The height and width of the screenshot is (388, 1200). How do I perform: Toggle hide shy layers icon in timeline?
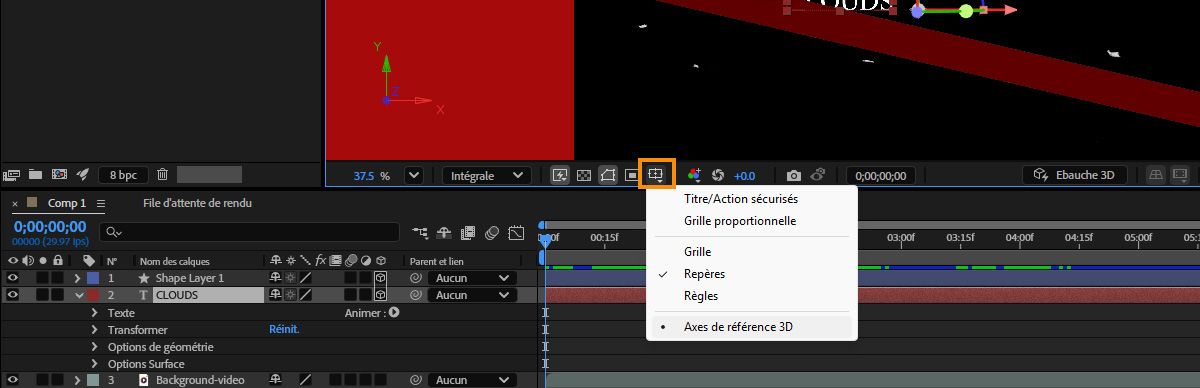[x=444, y=233]
